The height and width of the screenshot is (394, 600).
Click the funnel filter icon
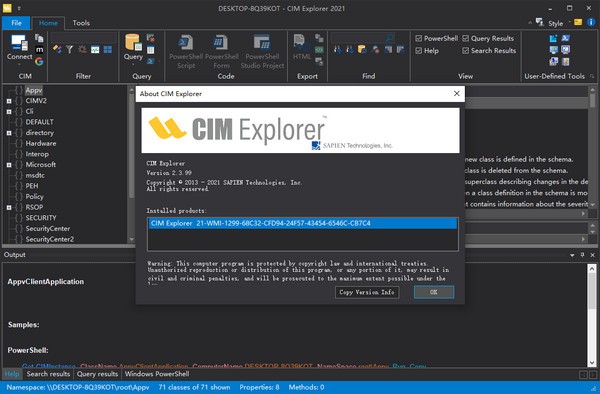pyautogui.click(x=69, y=49)
